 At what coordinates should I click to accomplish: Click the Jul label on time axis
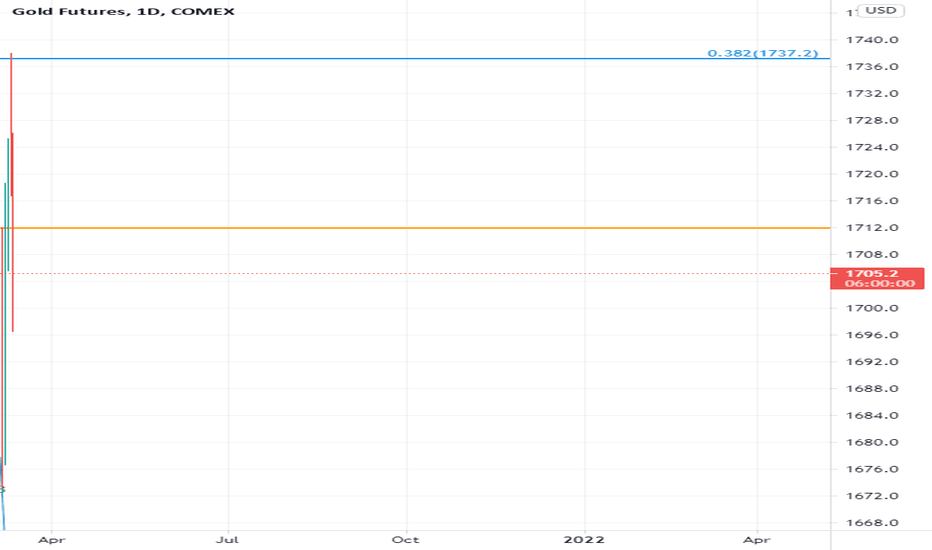(228, 539)
